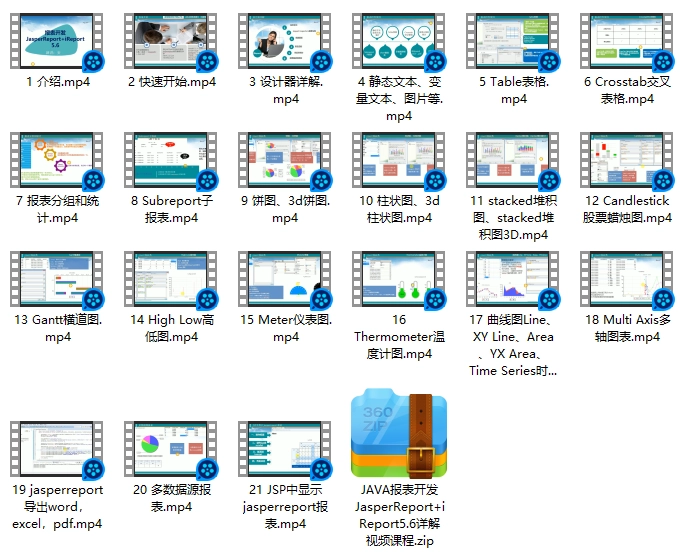Click the 20 多数据源报表.mp4 video icon
687x553 pixels.
click(x=171, y=449)
